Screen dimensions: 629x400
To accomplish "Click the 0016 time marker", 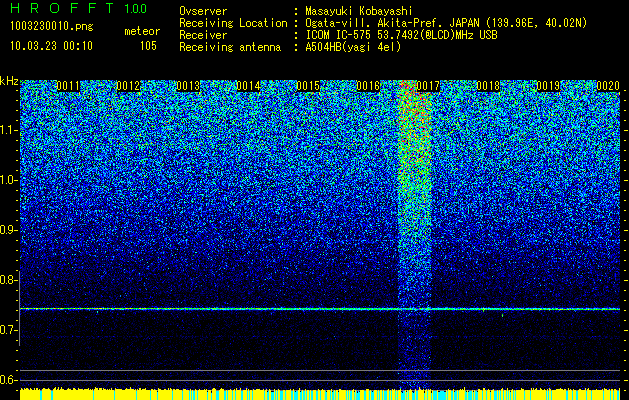I will tap(368, 86).
